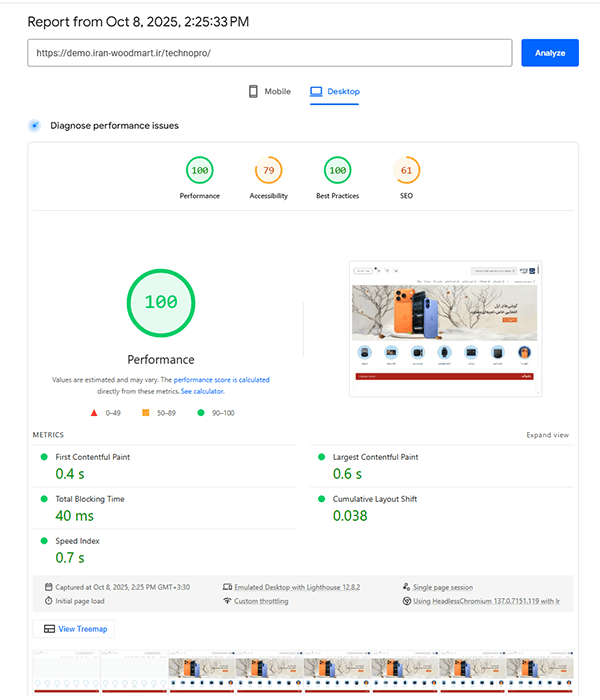The image size is (600, 700).
Task: Switch to the Mobile tab
Action: 270,92
